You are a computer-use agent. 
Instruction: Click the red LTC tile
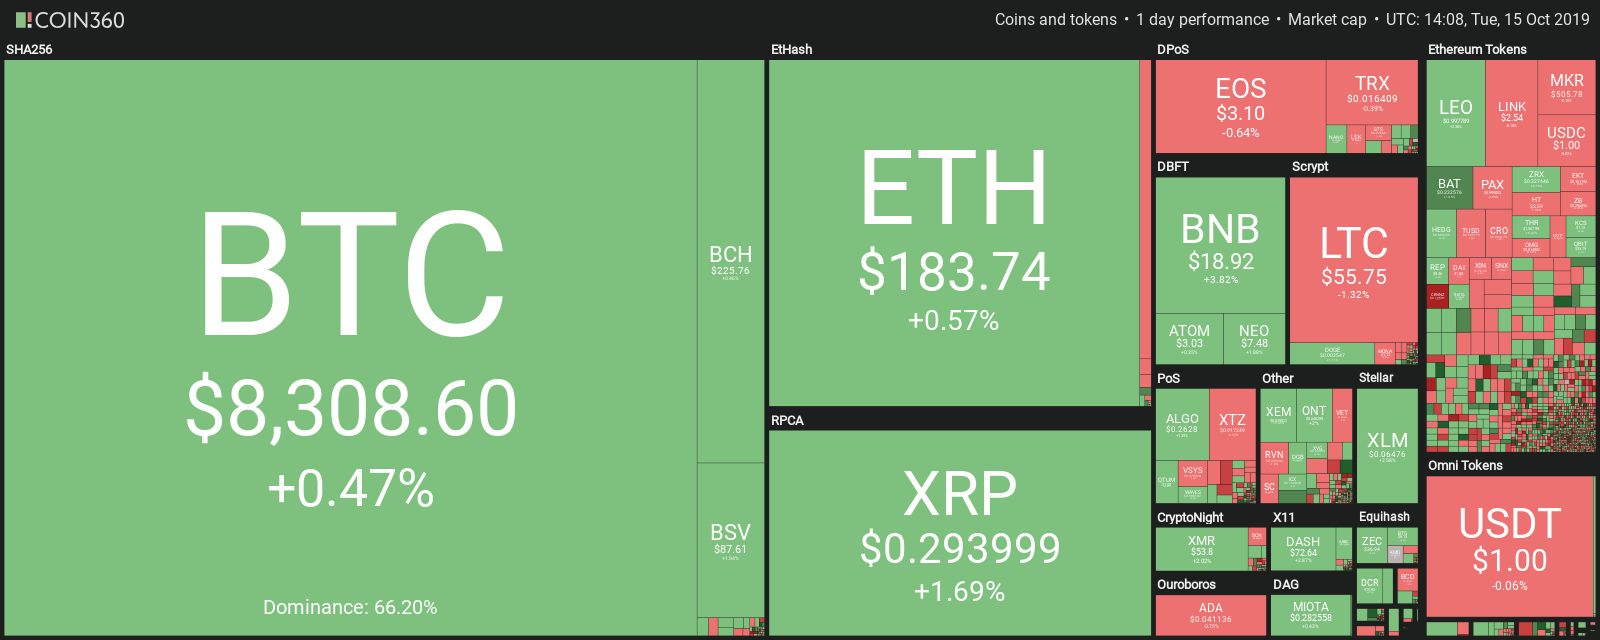pos(1354,260)
